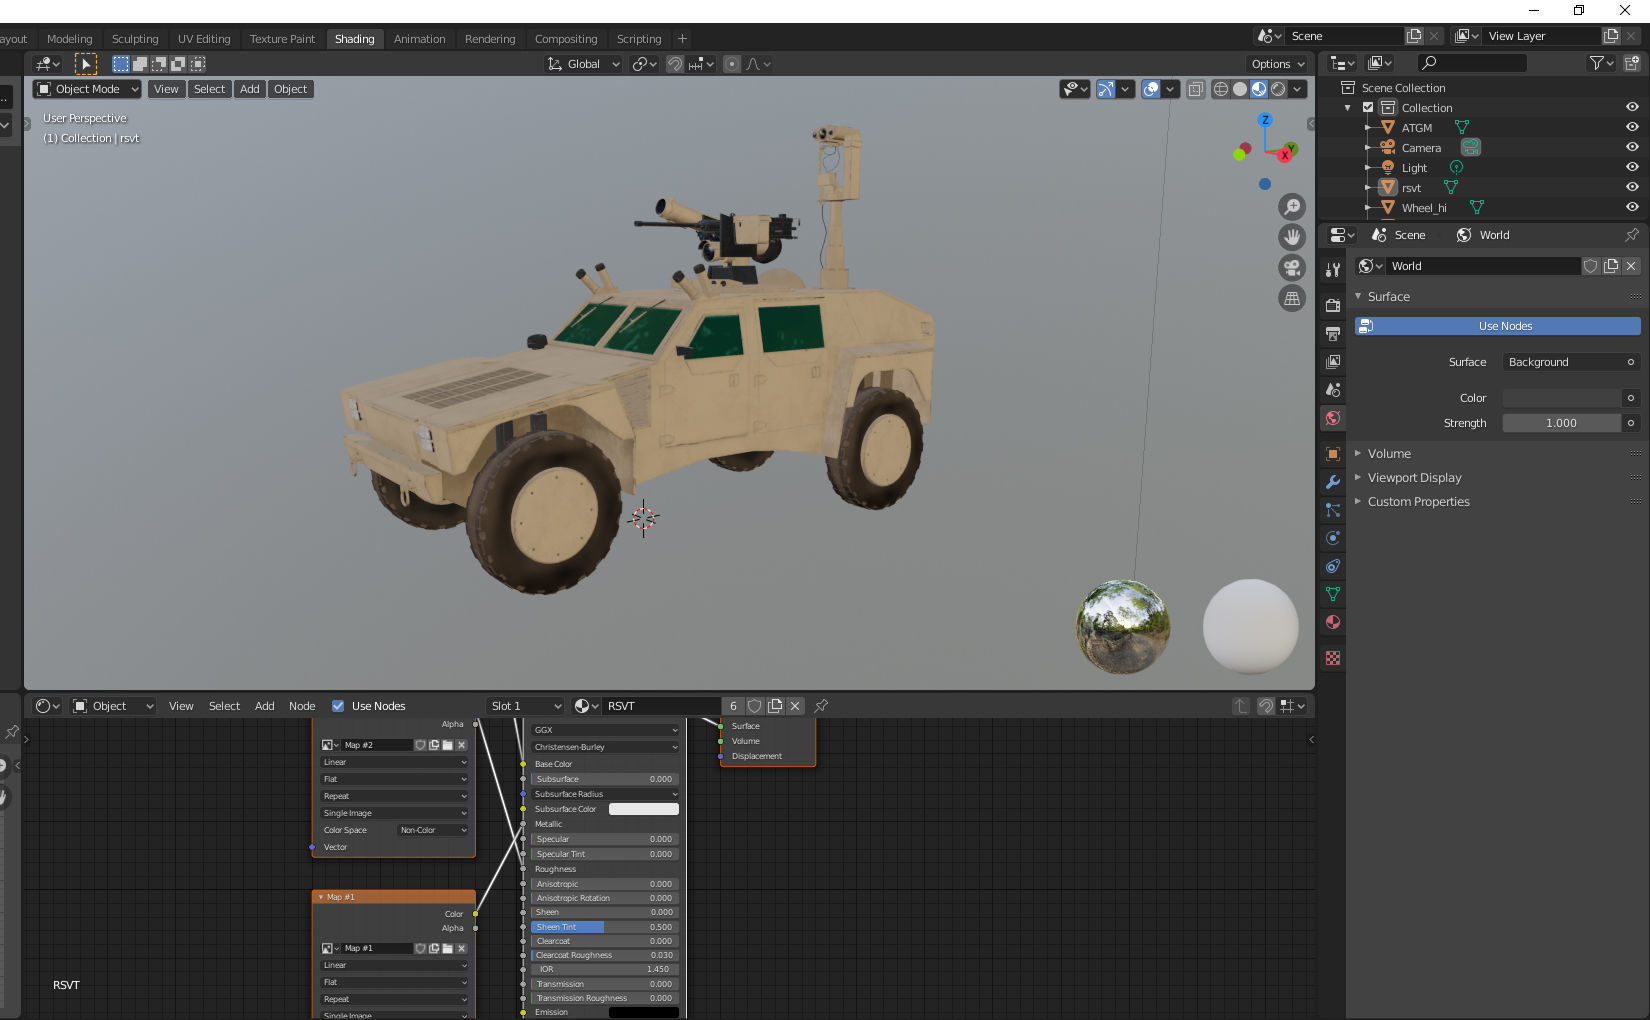
Task: Open the viewport View menu
Action: (x=166, y=89)
